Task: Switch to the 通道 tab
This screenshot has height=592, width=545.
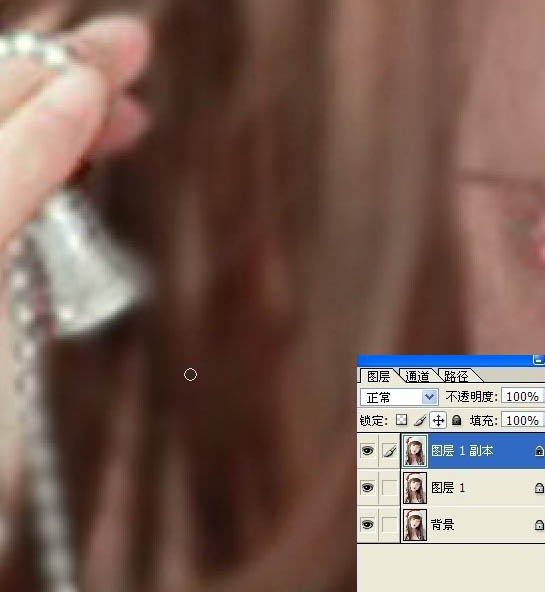Action: point(417,376)
